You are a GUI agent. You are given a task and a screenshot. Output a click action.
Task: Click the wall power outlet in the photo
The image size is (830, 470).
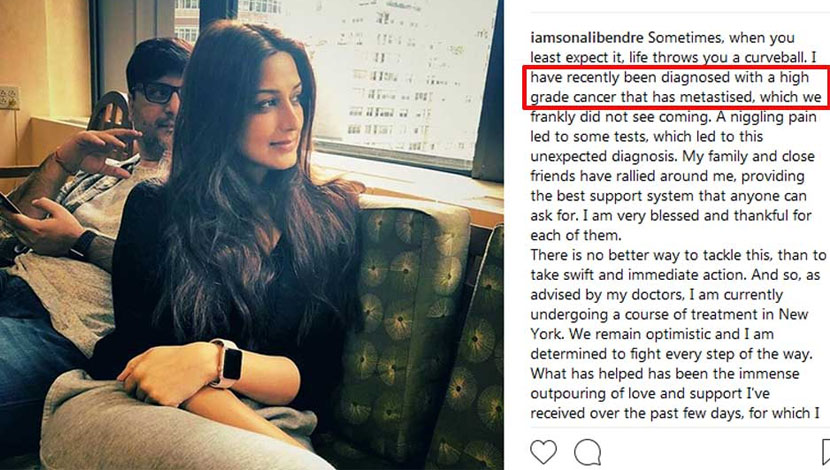tap(9, 97)
